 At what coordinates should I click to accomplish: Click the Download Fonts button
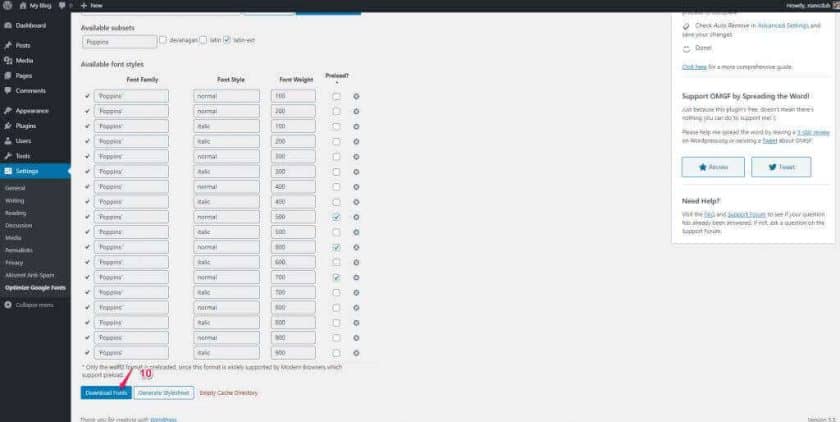tap(106, 393)
